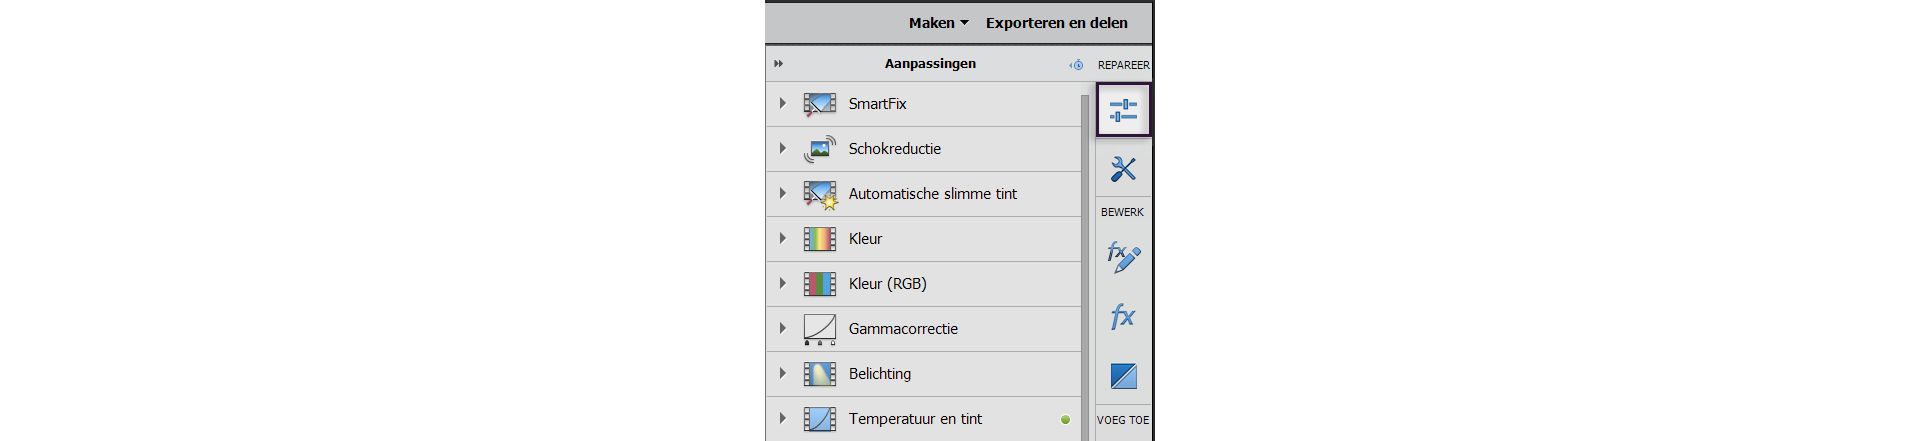Open the Aanpassingen sliders panel icon
The height and width of the screenshot is (441, 1920).
pos(1123,110)
